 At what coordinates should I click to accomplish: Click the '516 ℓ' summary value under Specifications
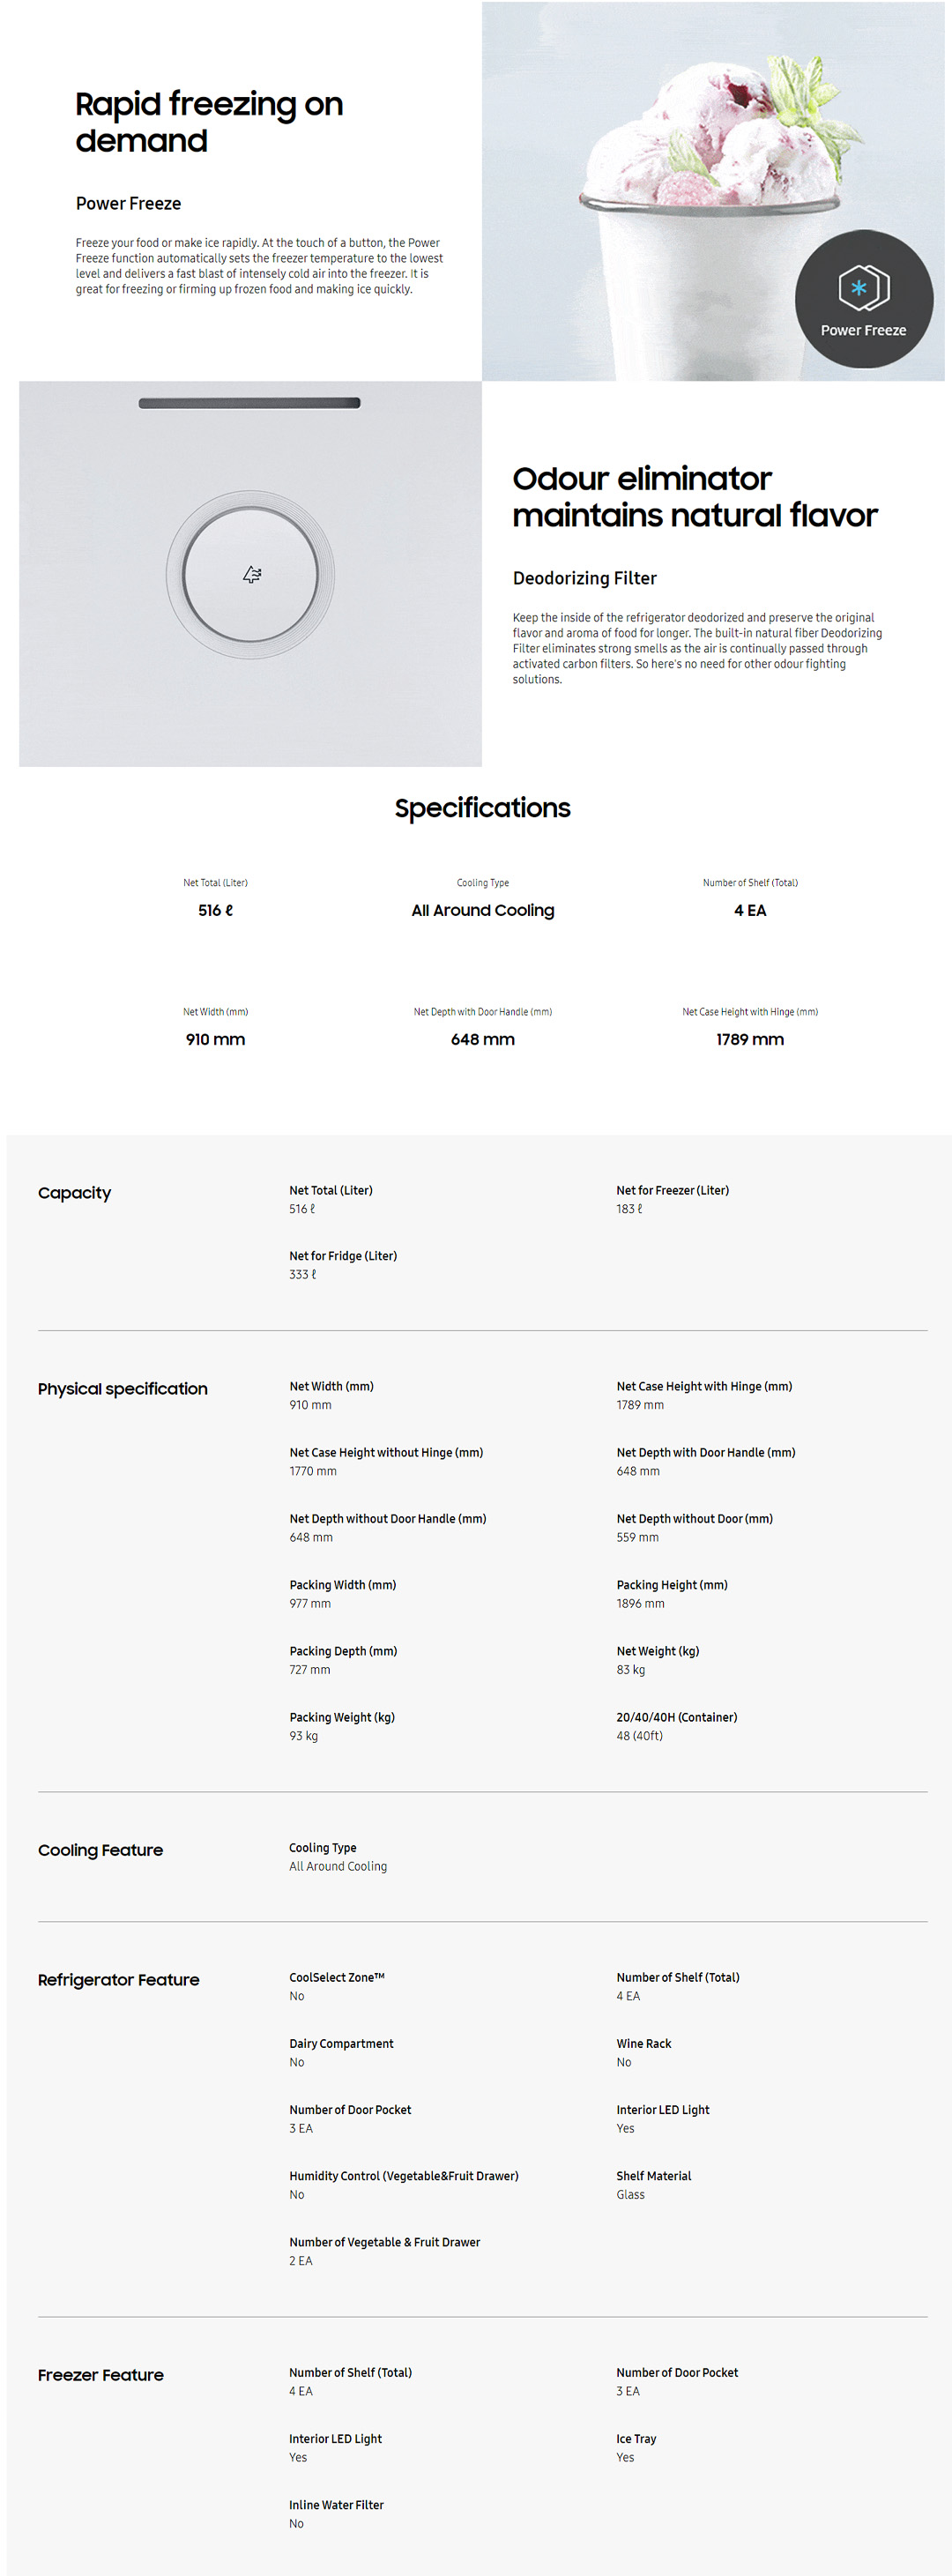click(215, 910)
